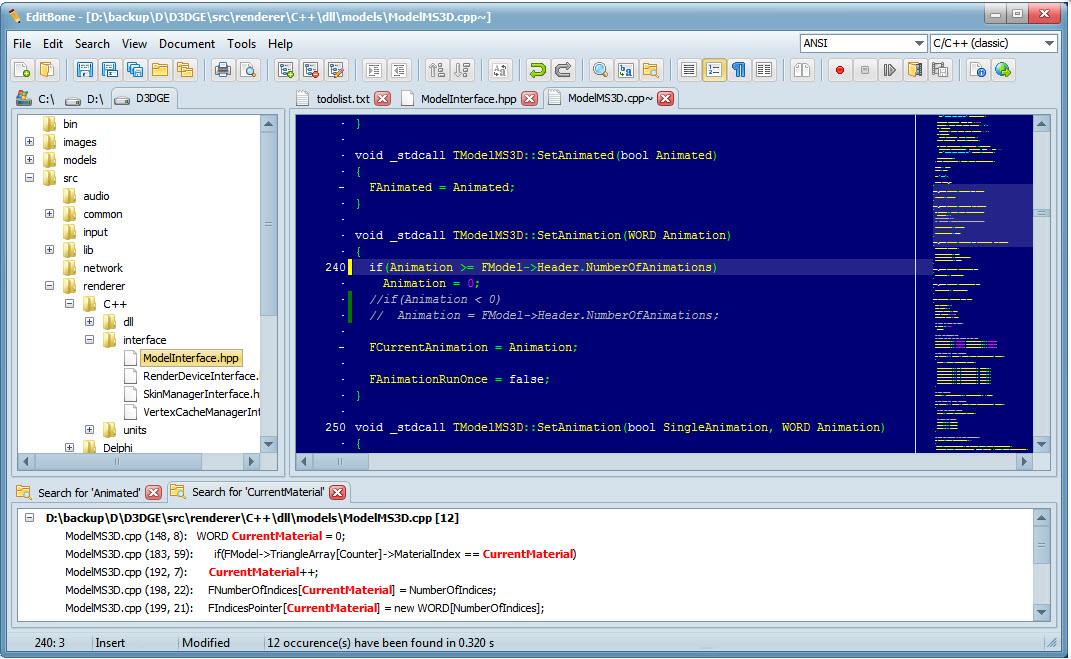
Task: Click the Sort descending toolbar icon
Action: tap(462, 70)
